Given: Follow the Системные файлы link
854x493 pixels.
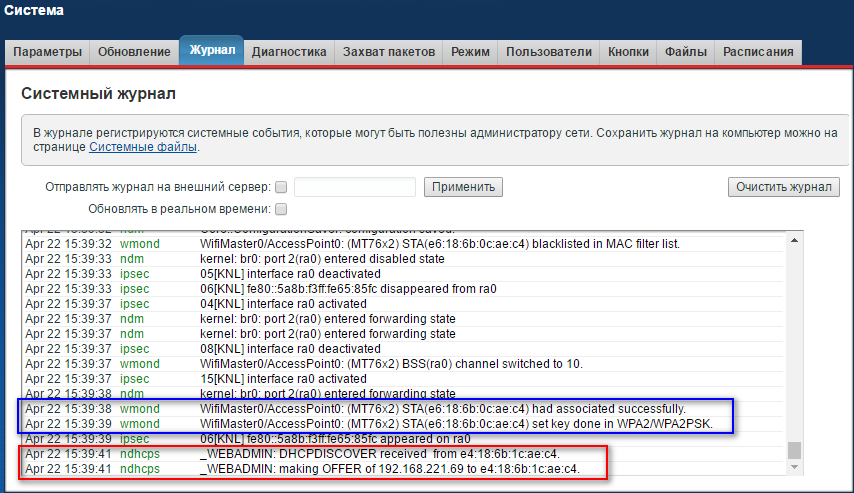Looking at the screenshot, I should 143,147.
